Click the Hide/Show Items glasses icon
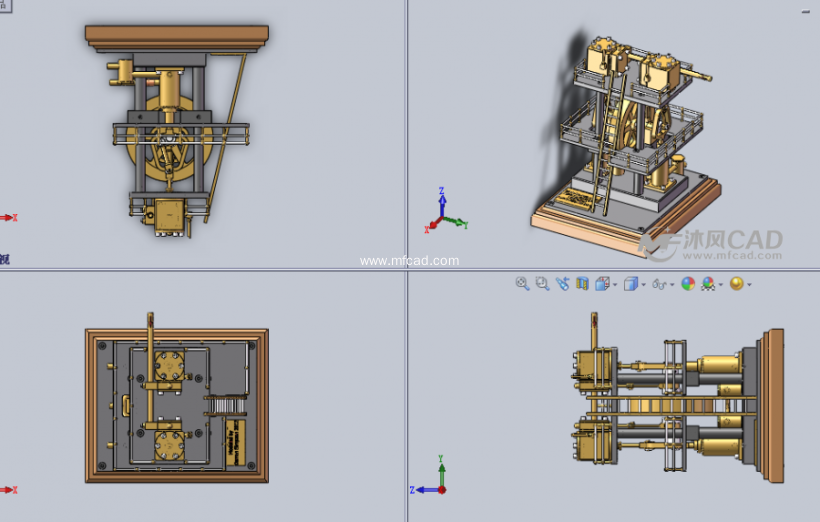 pos(660,284)
